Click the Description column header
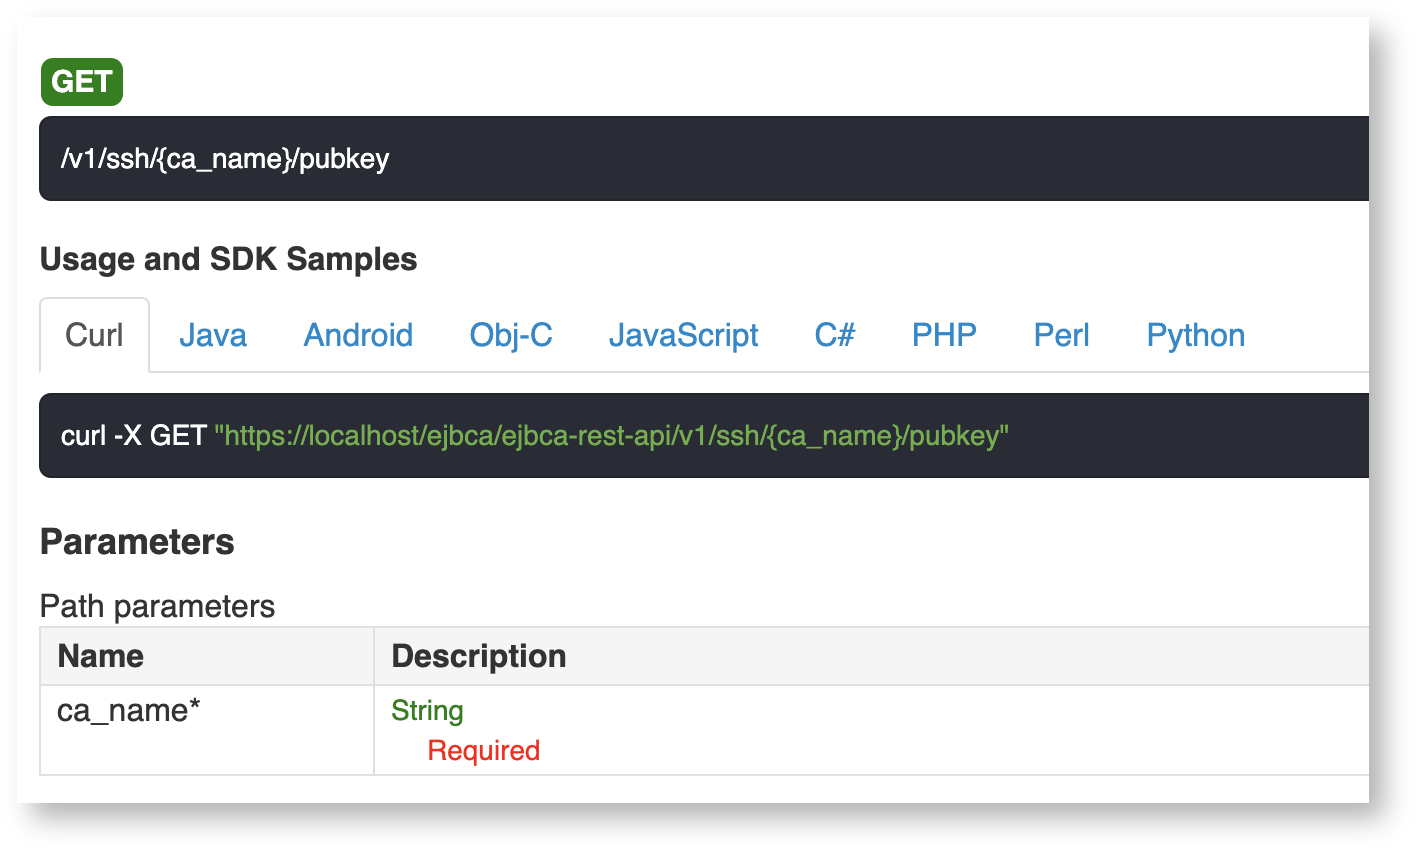 tap(478, 656)
